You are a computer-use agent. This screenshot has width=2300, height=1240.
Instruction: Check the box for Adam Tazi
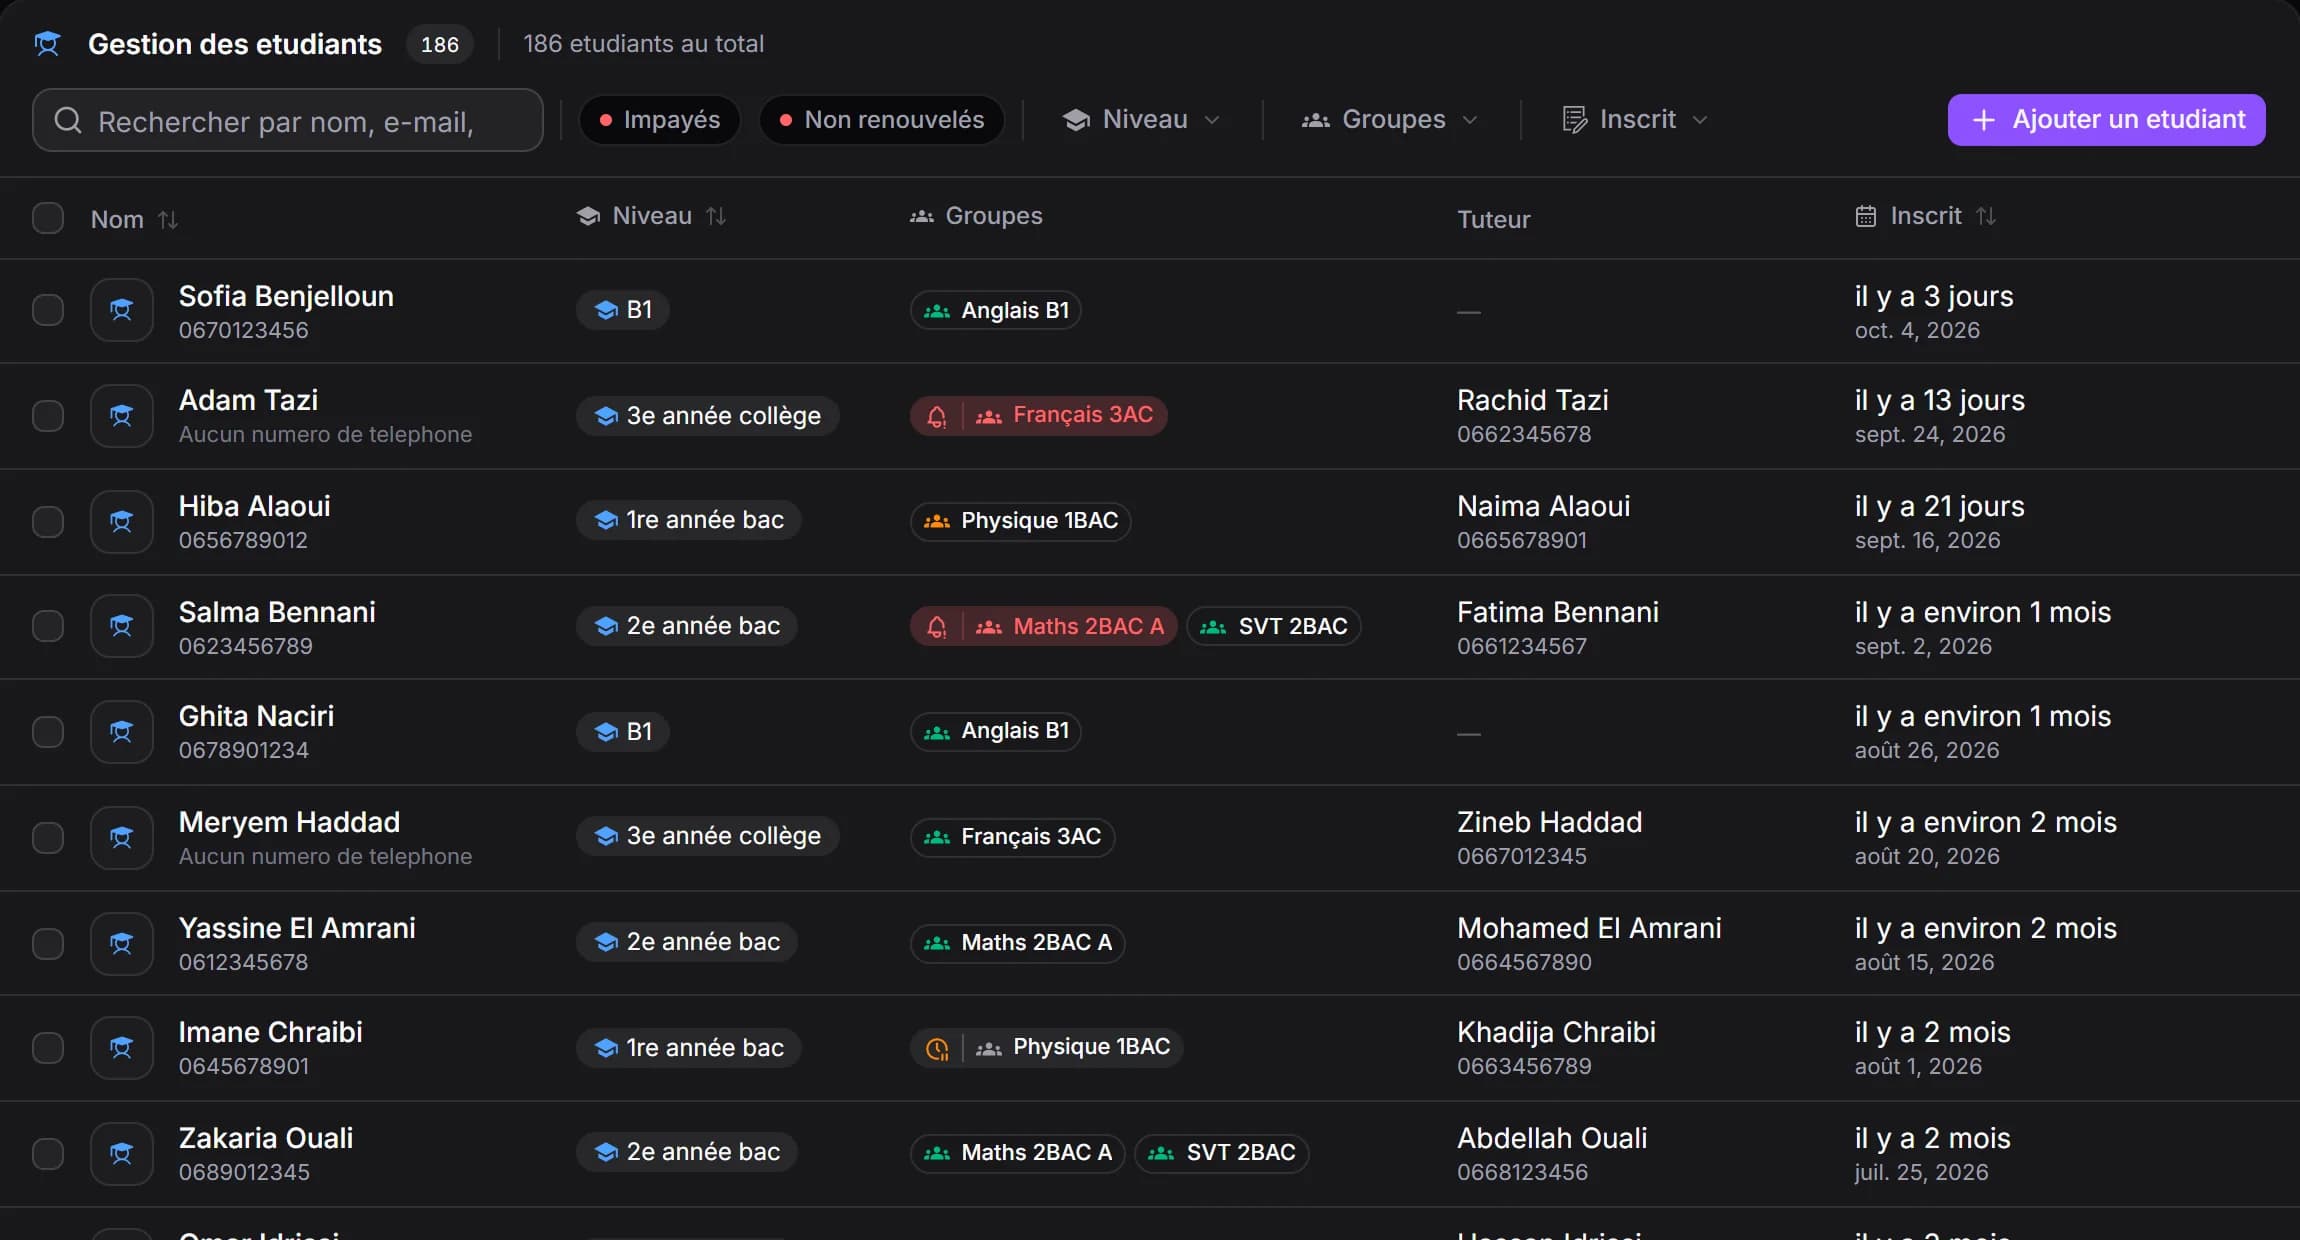(x=48, y=415)
